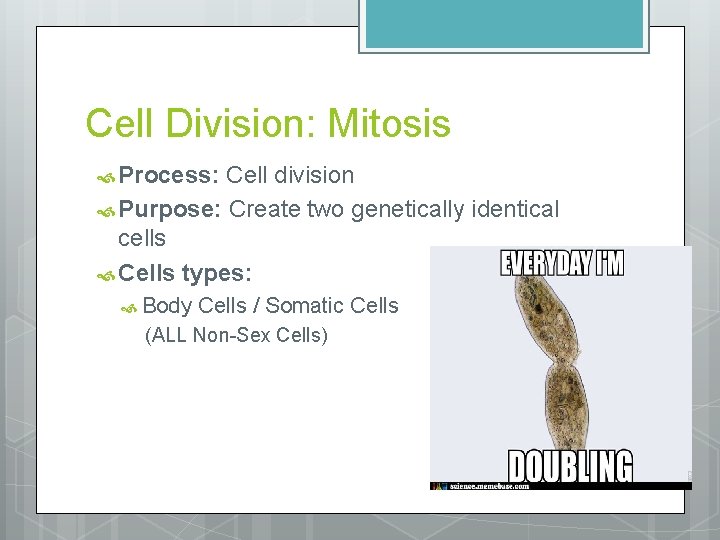Click the slide title 'Cell Division: Mitosis'
Viewport: 720px width, 540px height.
point(268,123)
